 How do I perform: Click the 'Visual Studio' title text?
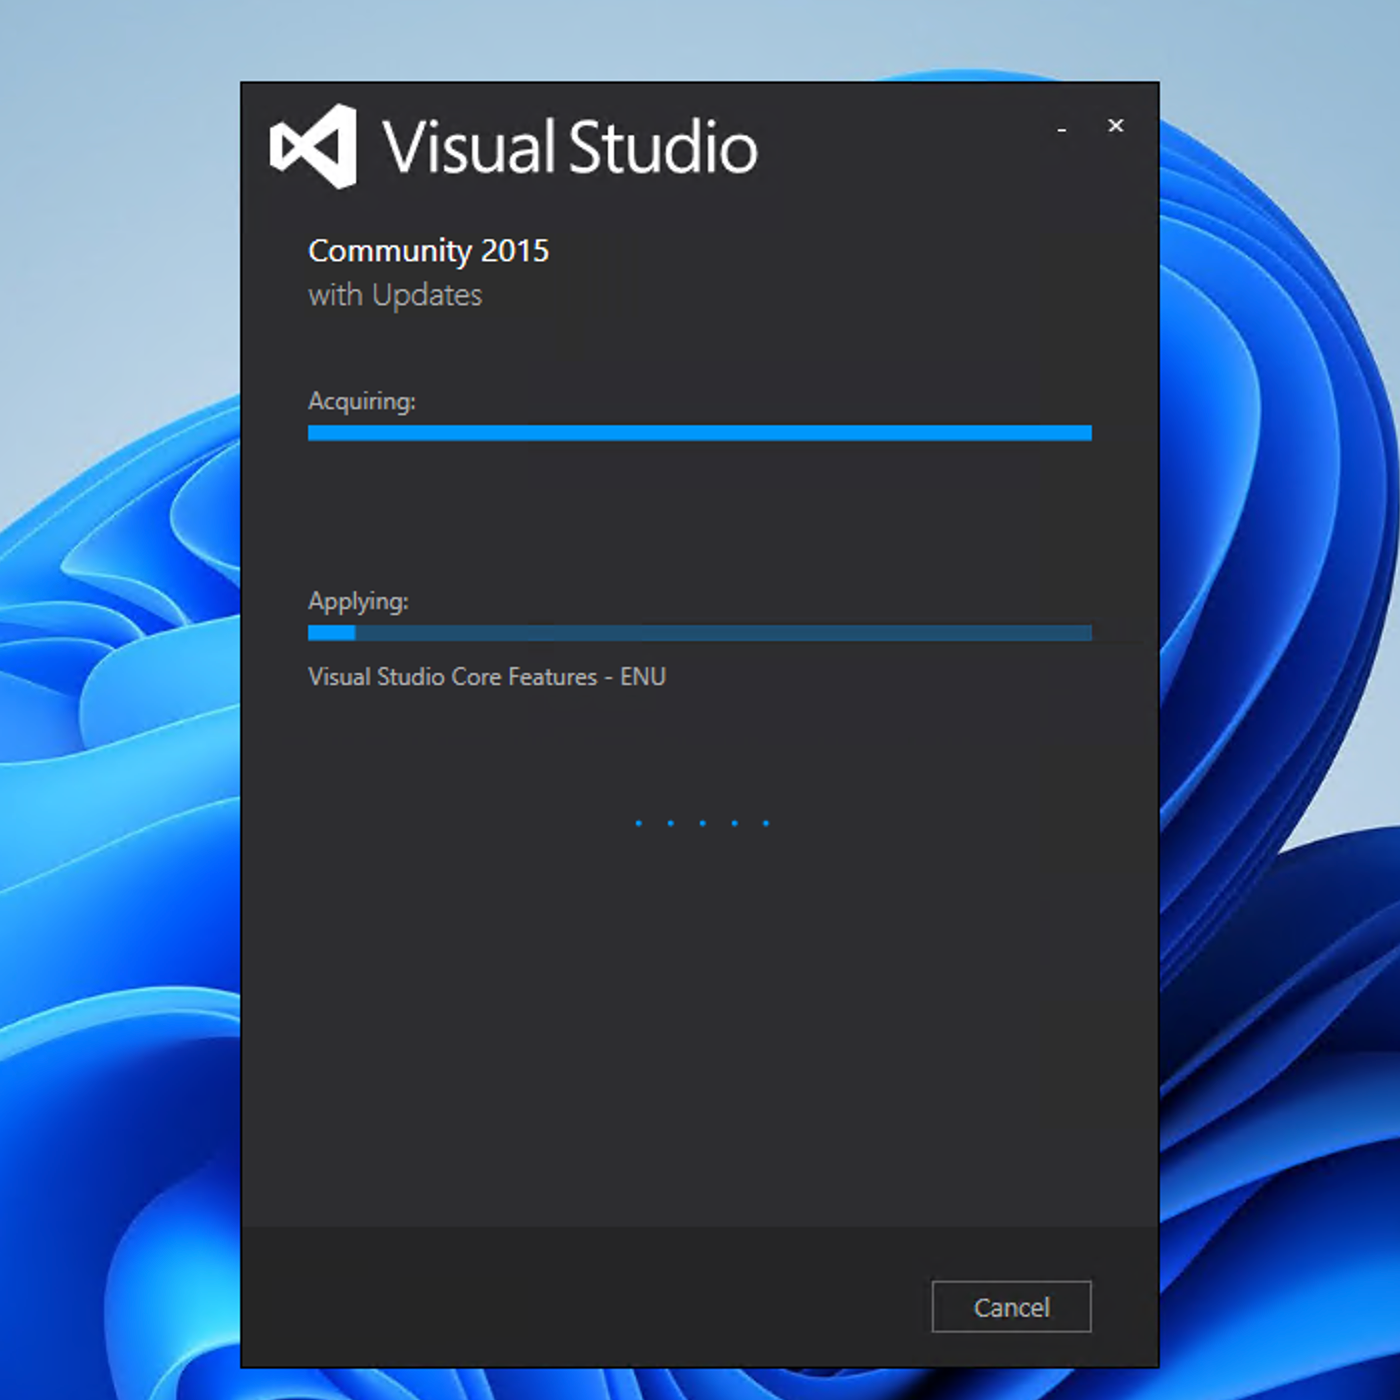[x=570, y=148]
